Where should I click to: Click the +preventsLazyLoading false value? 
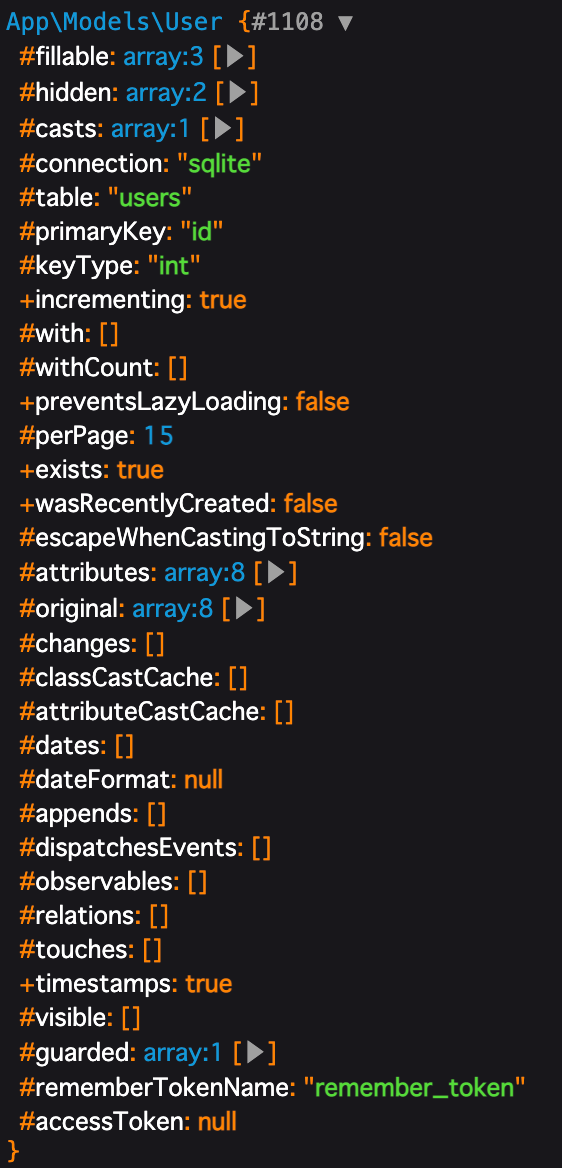[x=322, y=402]
